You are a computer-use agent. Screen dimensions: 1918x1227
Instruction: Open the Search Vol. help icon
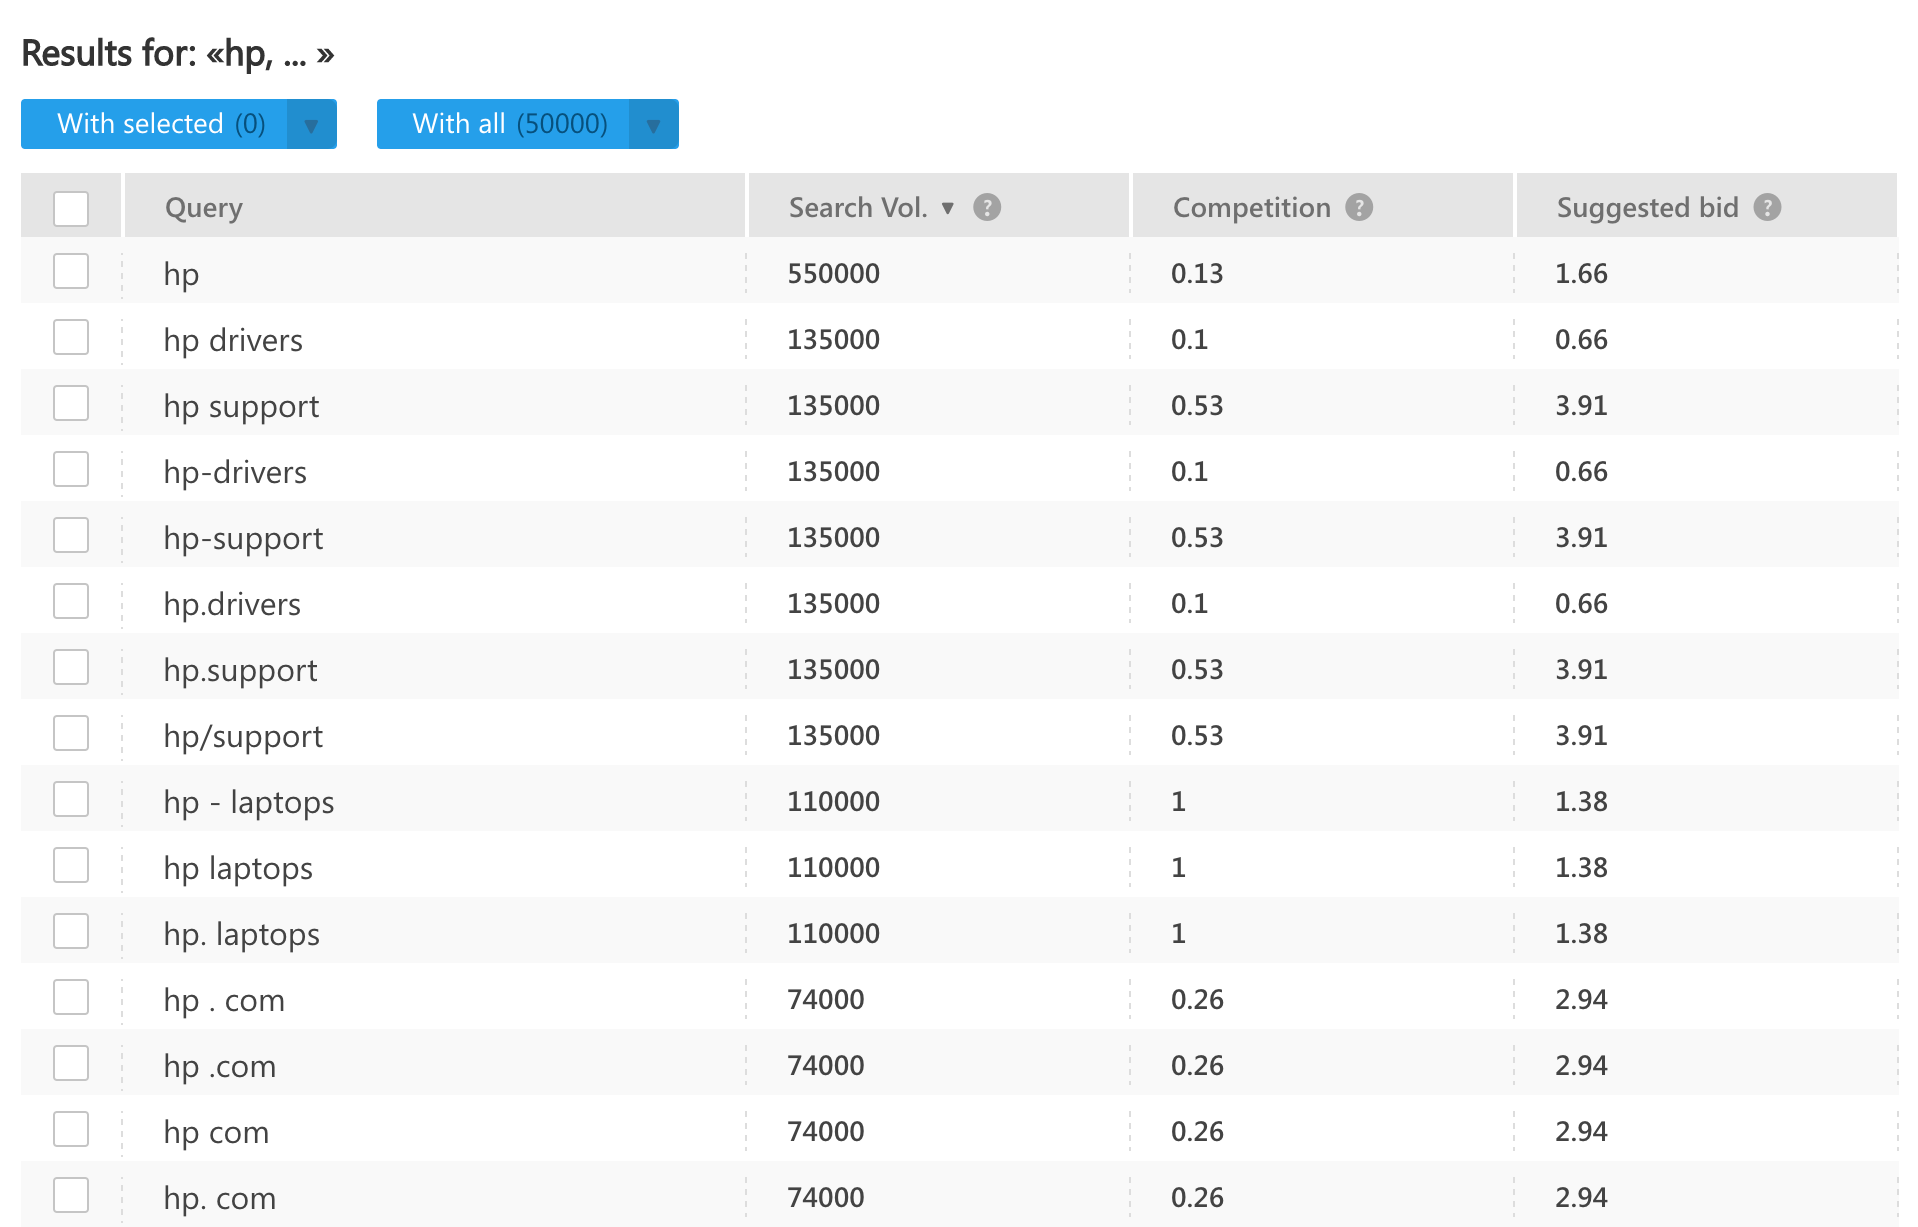coord(987,207)
